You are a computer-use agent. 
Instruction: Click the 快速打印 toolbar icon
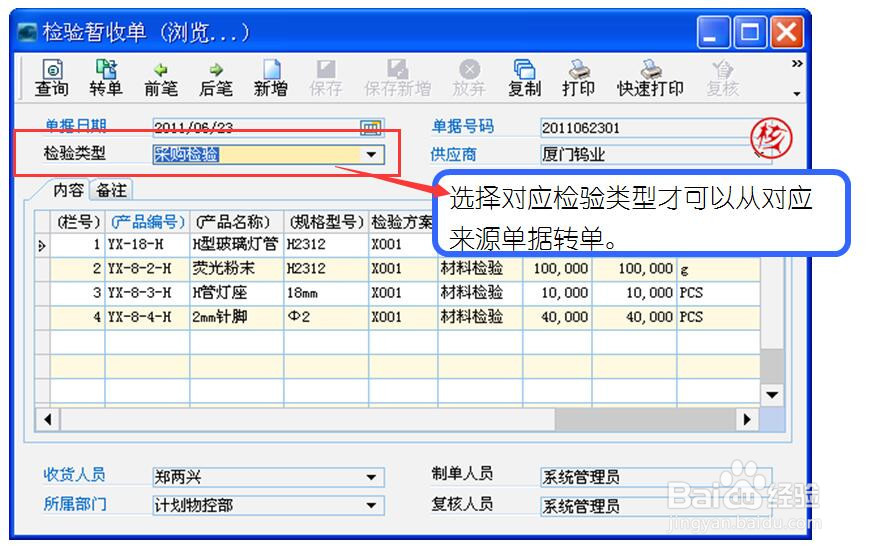[x=650, y=78]
